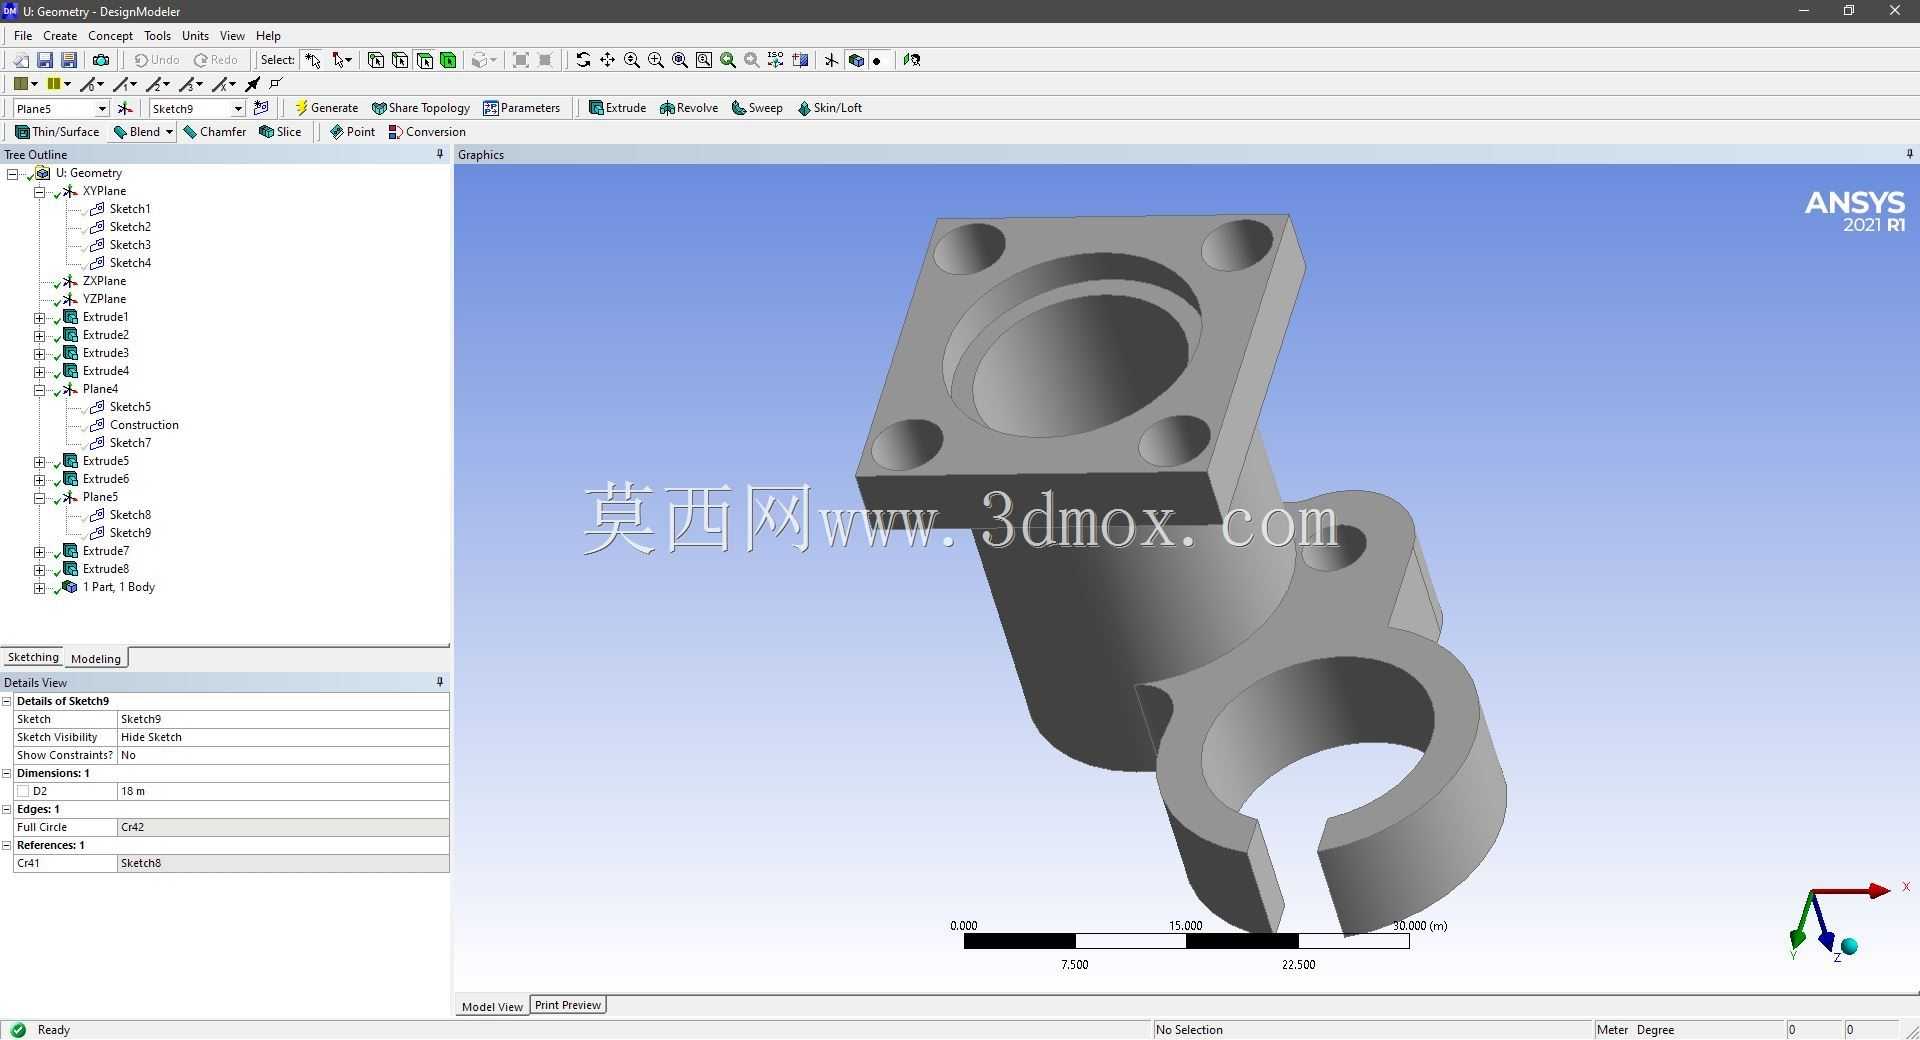This screenshot has width=1920, height=1040.
Task: Open the face coloring swatch dropdown
Action: pos(26,84)
